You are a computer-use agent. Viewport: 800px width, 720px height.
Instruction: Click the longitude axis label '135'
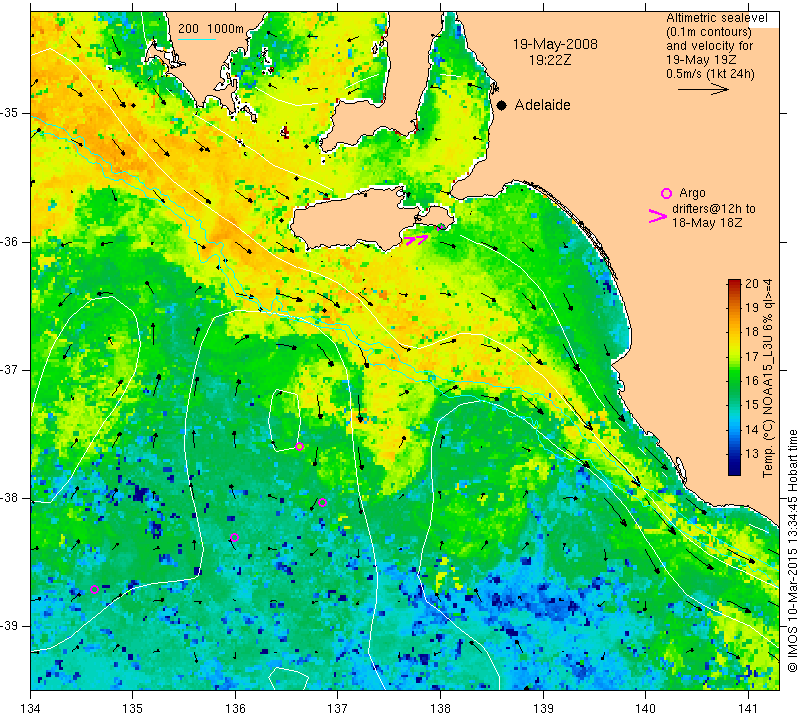[133, 709]
